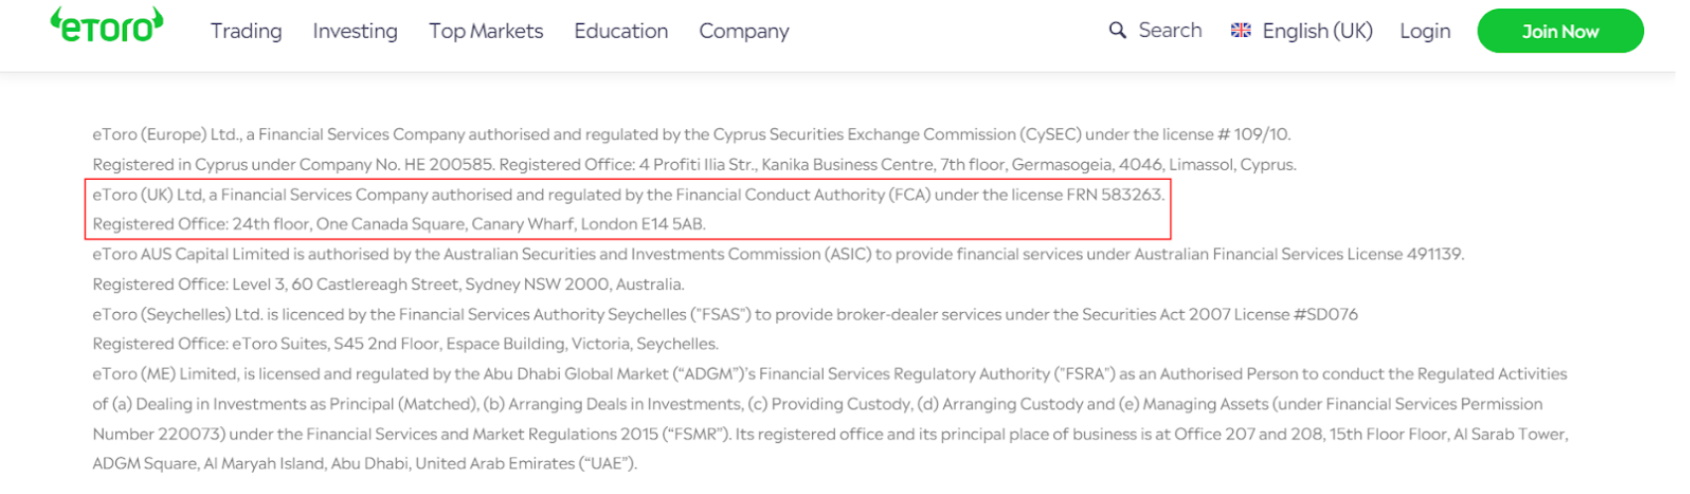Image resolution: width=1690 pixels, height=494 pixels.
Task: Click the Cyprus Company No. HE 200585 line
Action: [x=694, y=164]
